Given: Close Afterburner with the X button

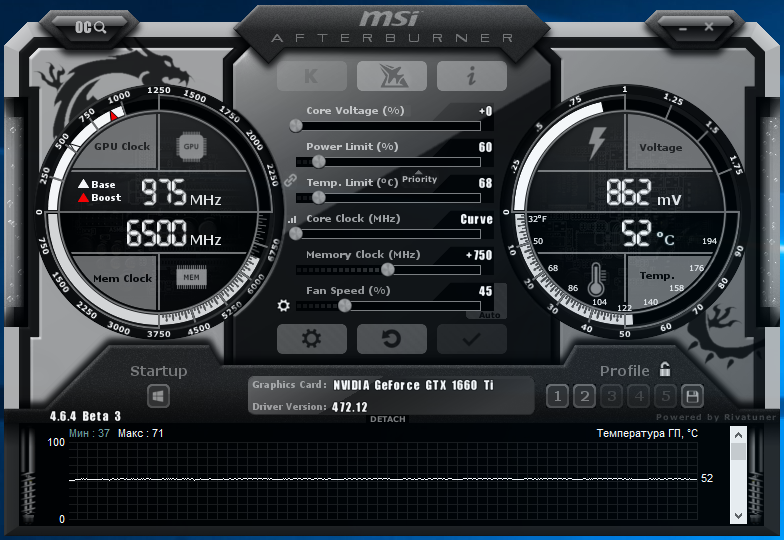Looking at the screenshot, I should 709,26.
